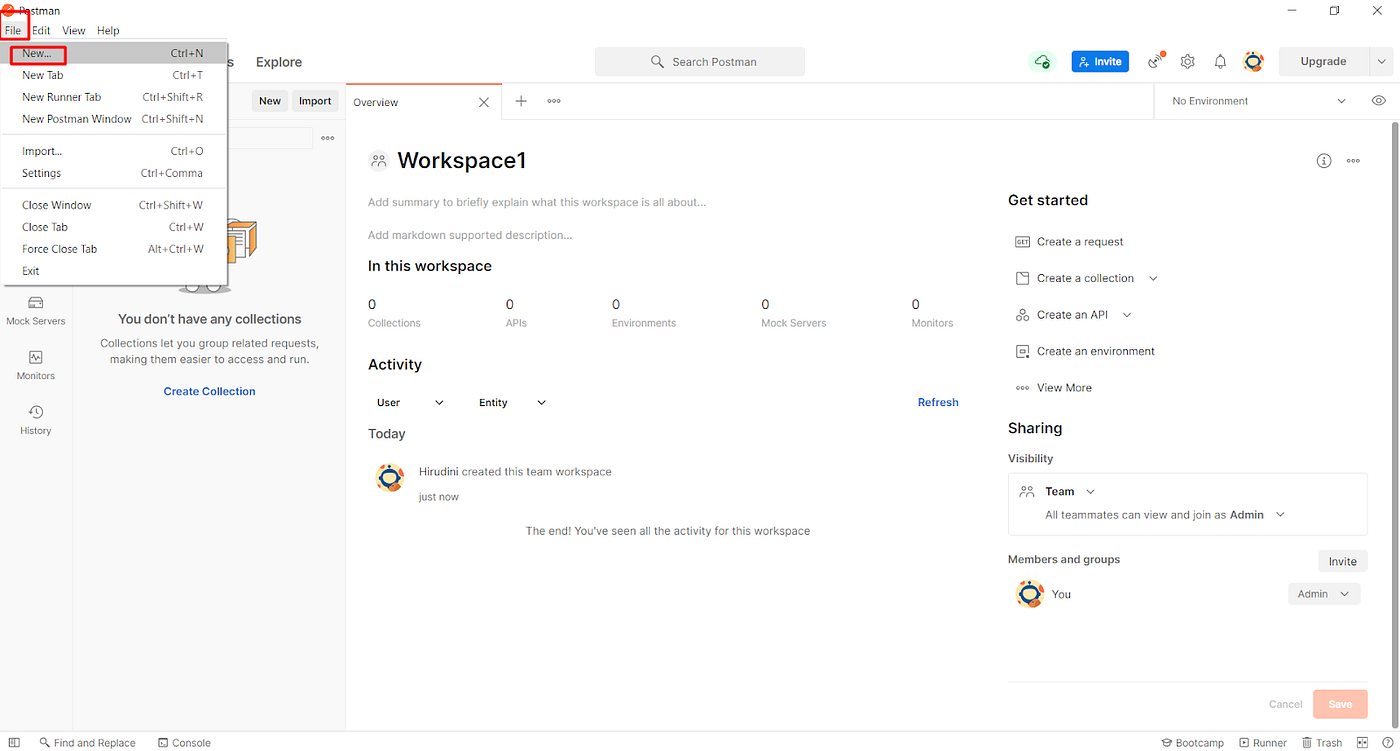The image size is (1400, 751).
Task: Open the Entity activity filter dropdown
Action: [x=512, y=403]
